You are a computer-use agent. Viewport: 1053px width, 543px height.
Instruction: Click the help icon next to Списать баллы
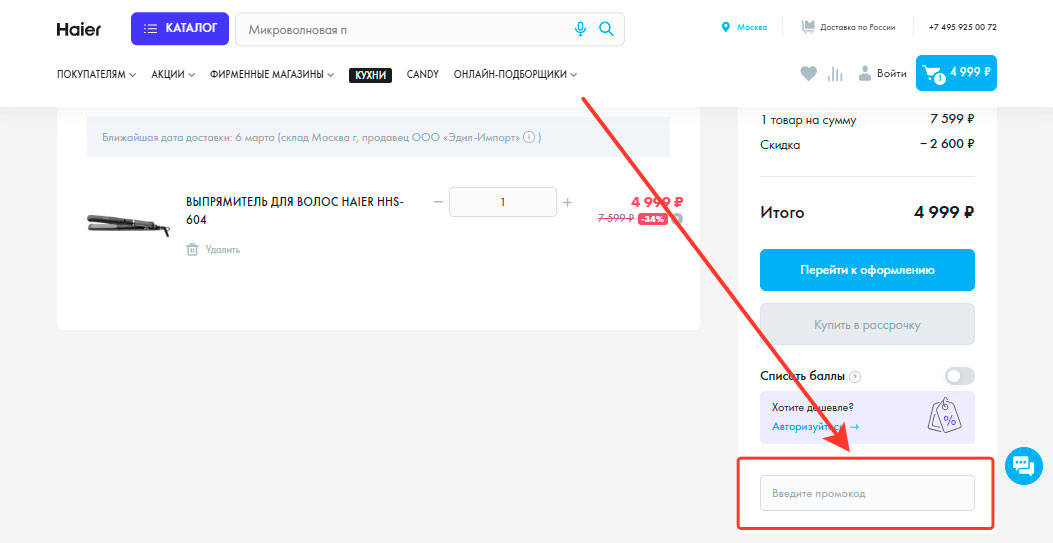click(855, 377)
